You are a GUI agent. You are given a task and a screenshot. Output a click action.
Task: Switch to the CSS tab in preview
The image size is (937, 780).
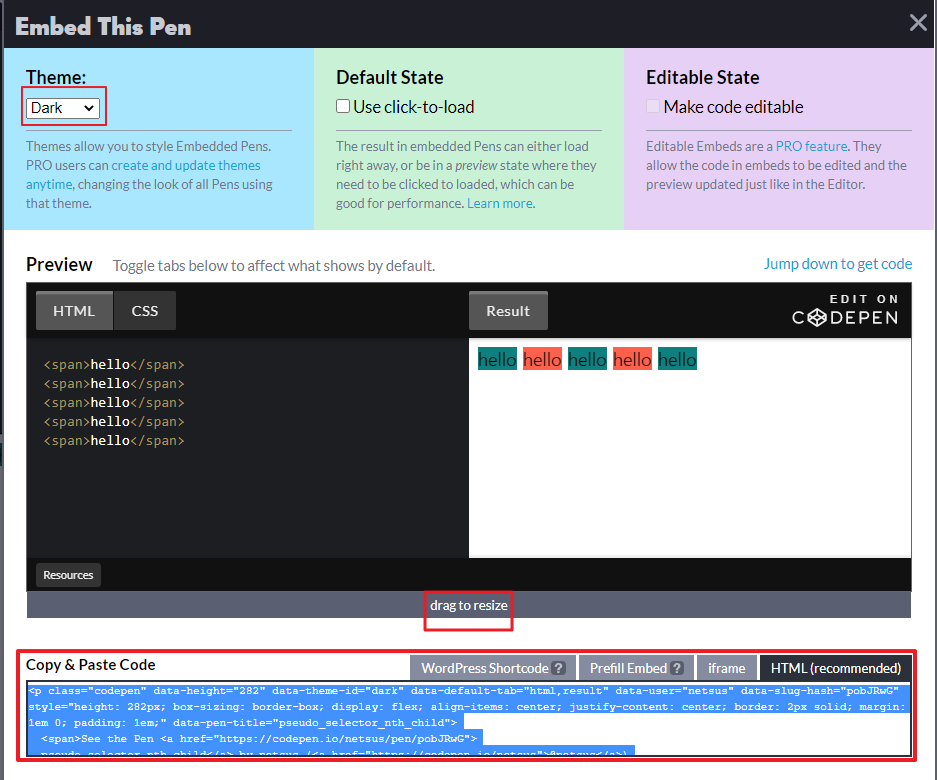(x=145, y=311)
